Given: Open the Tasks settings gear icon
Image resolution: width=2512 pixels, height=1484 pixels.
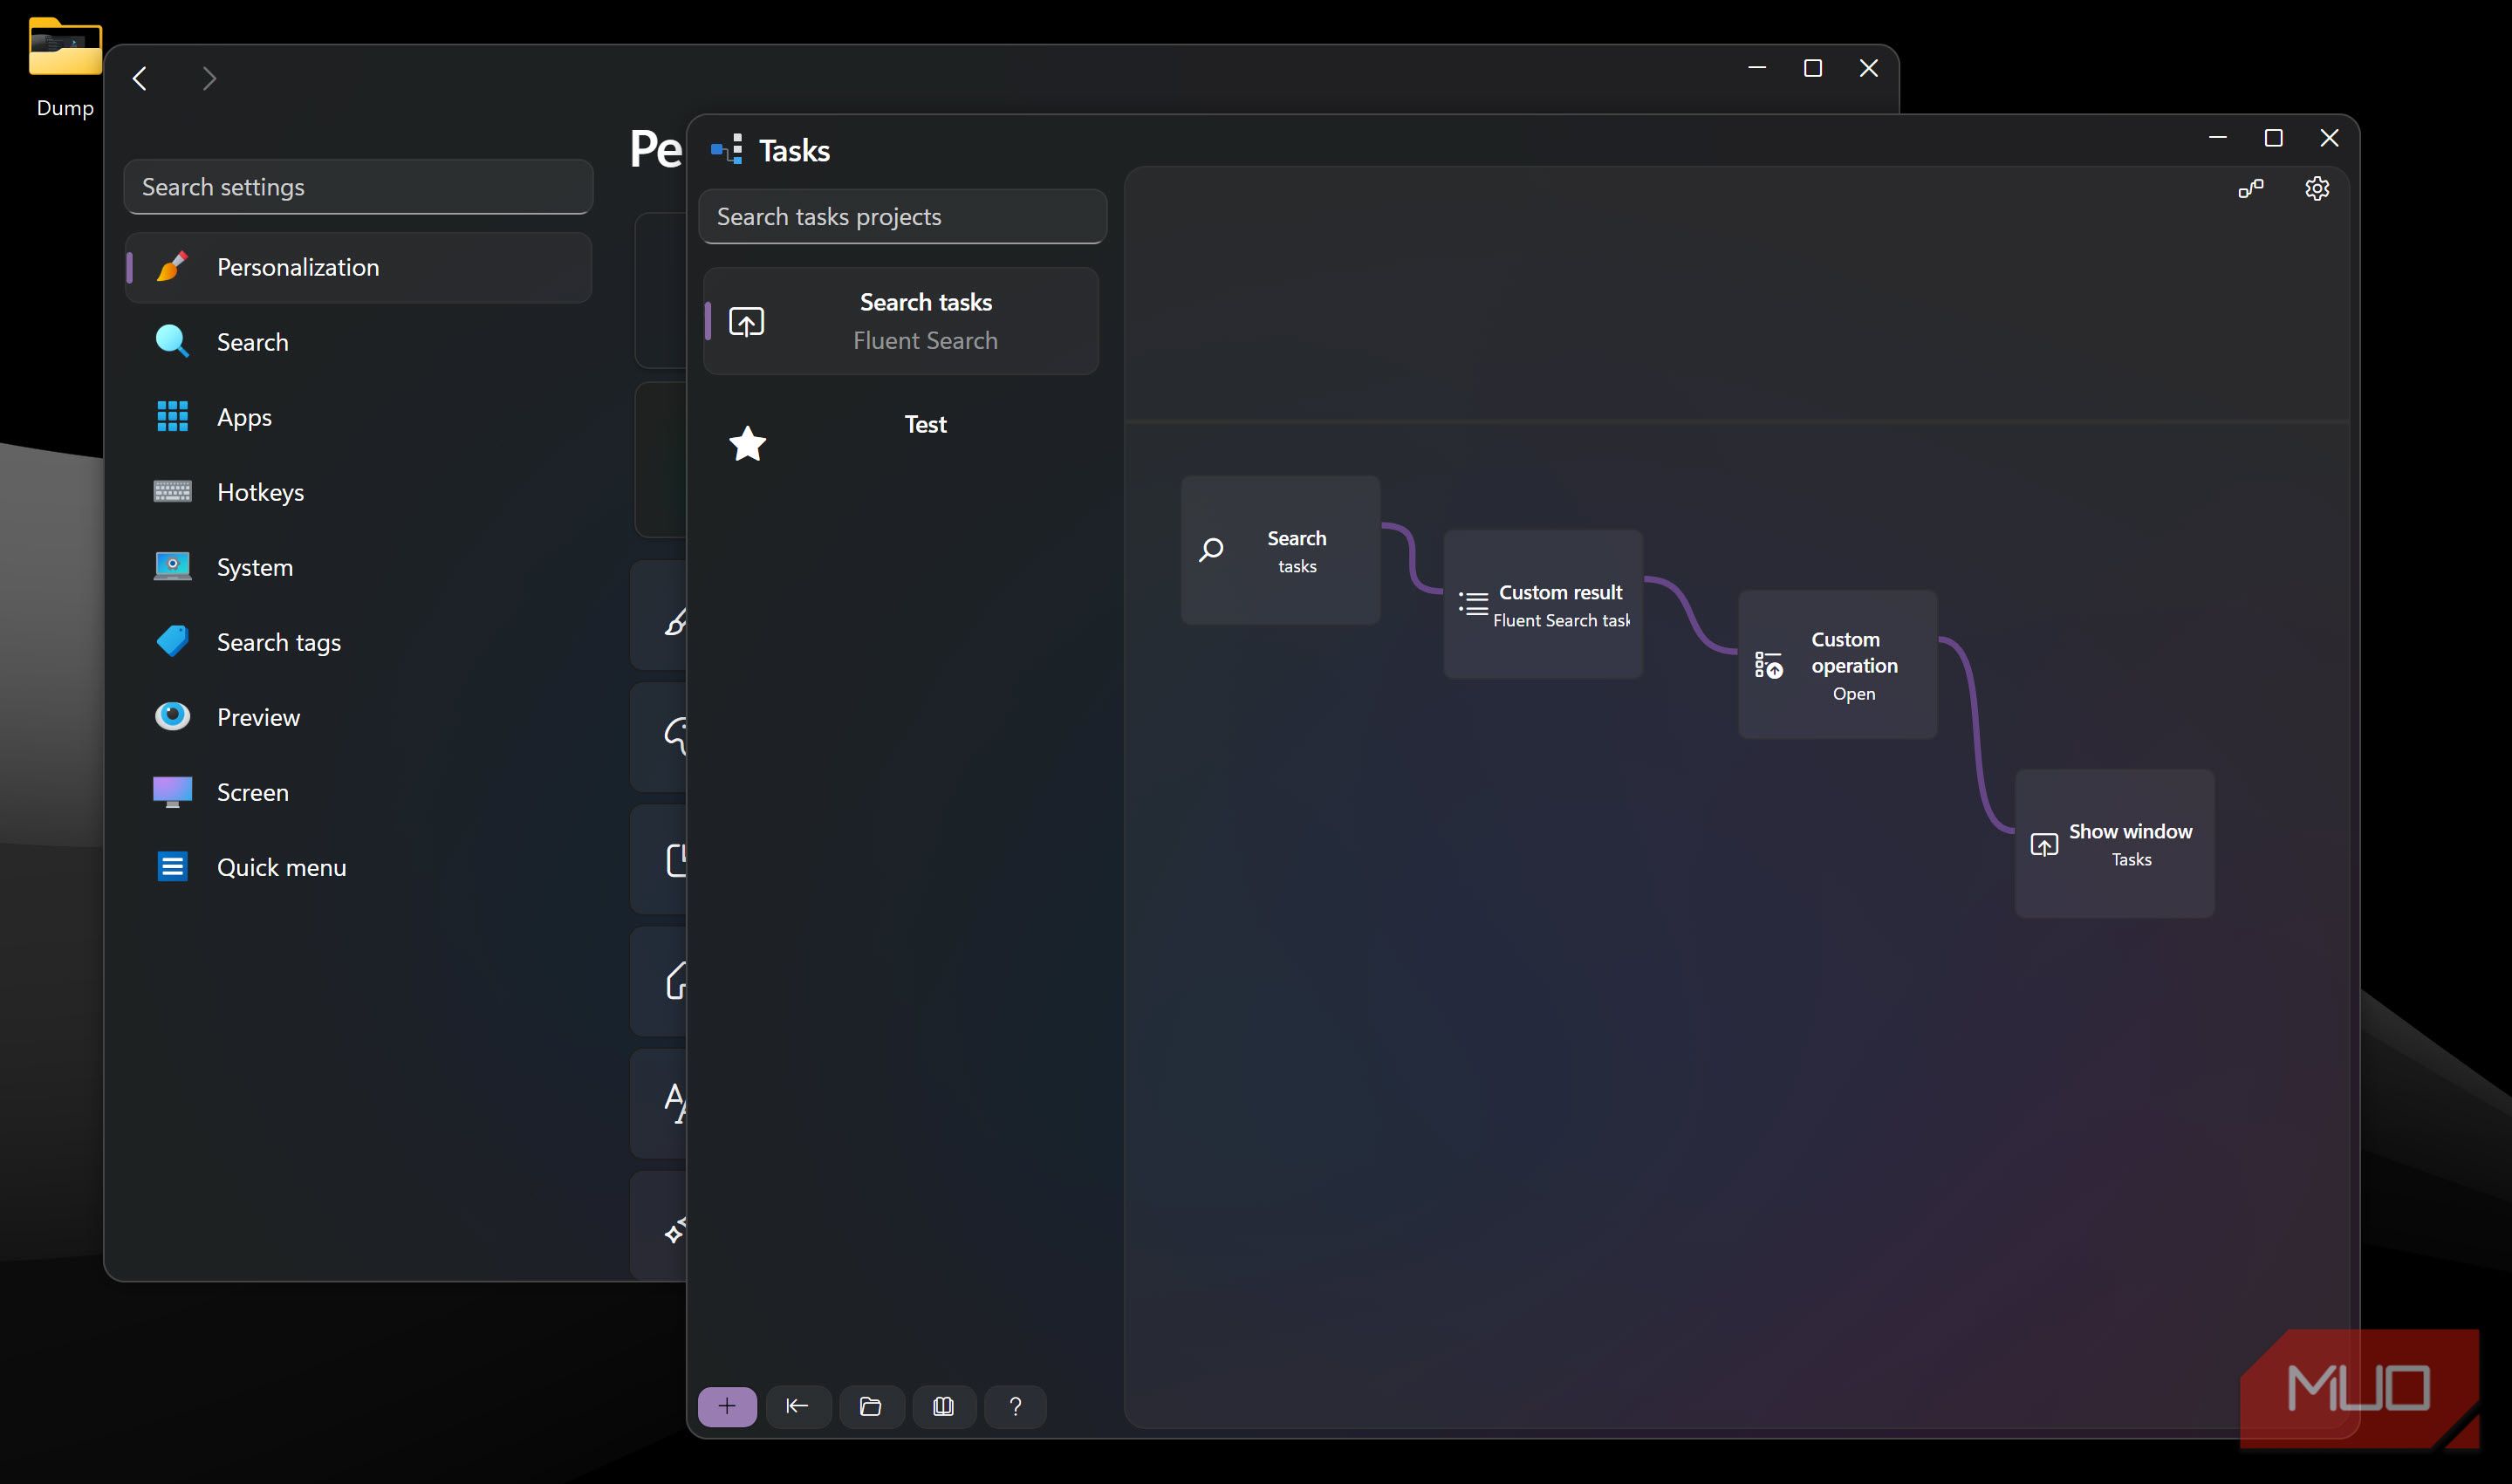Looking at the screenshot, I should point(2317,188).
